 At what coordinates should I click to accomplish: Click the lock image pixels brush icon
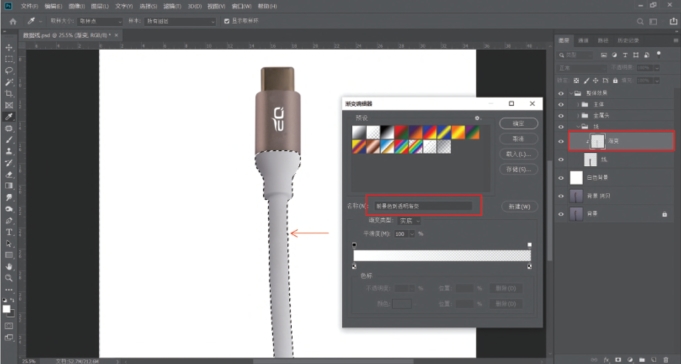pos(586,80)
